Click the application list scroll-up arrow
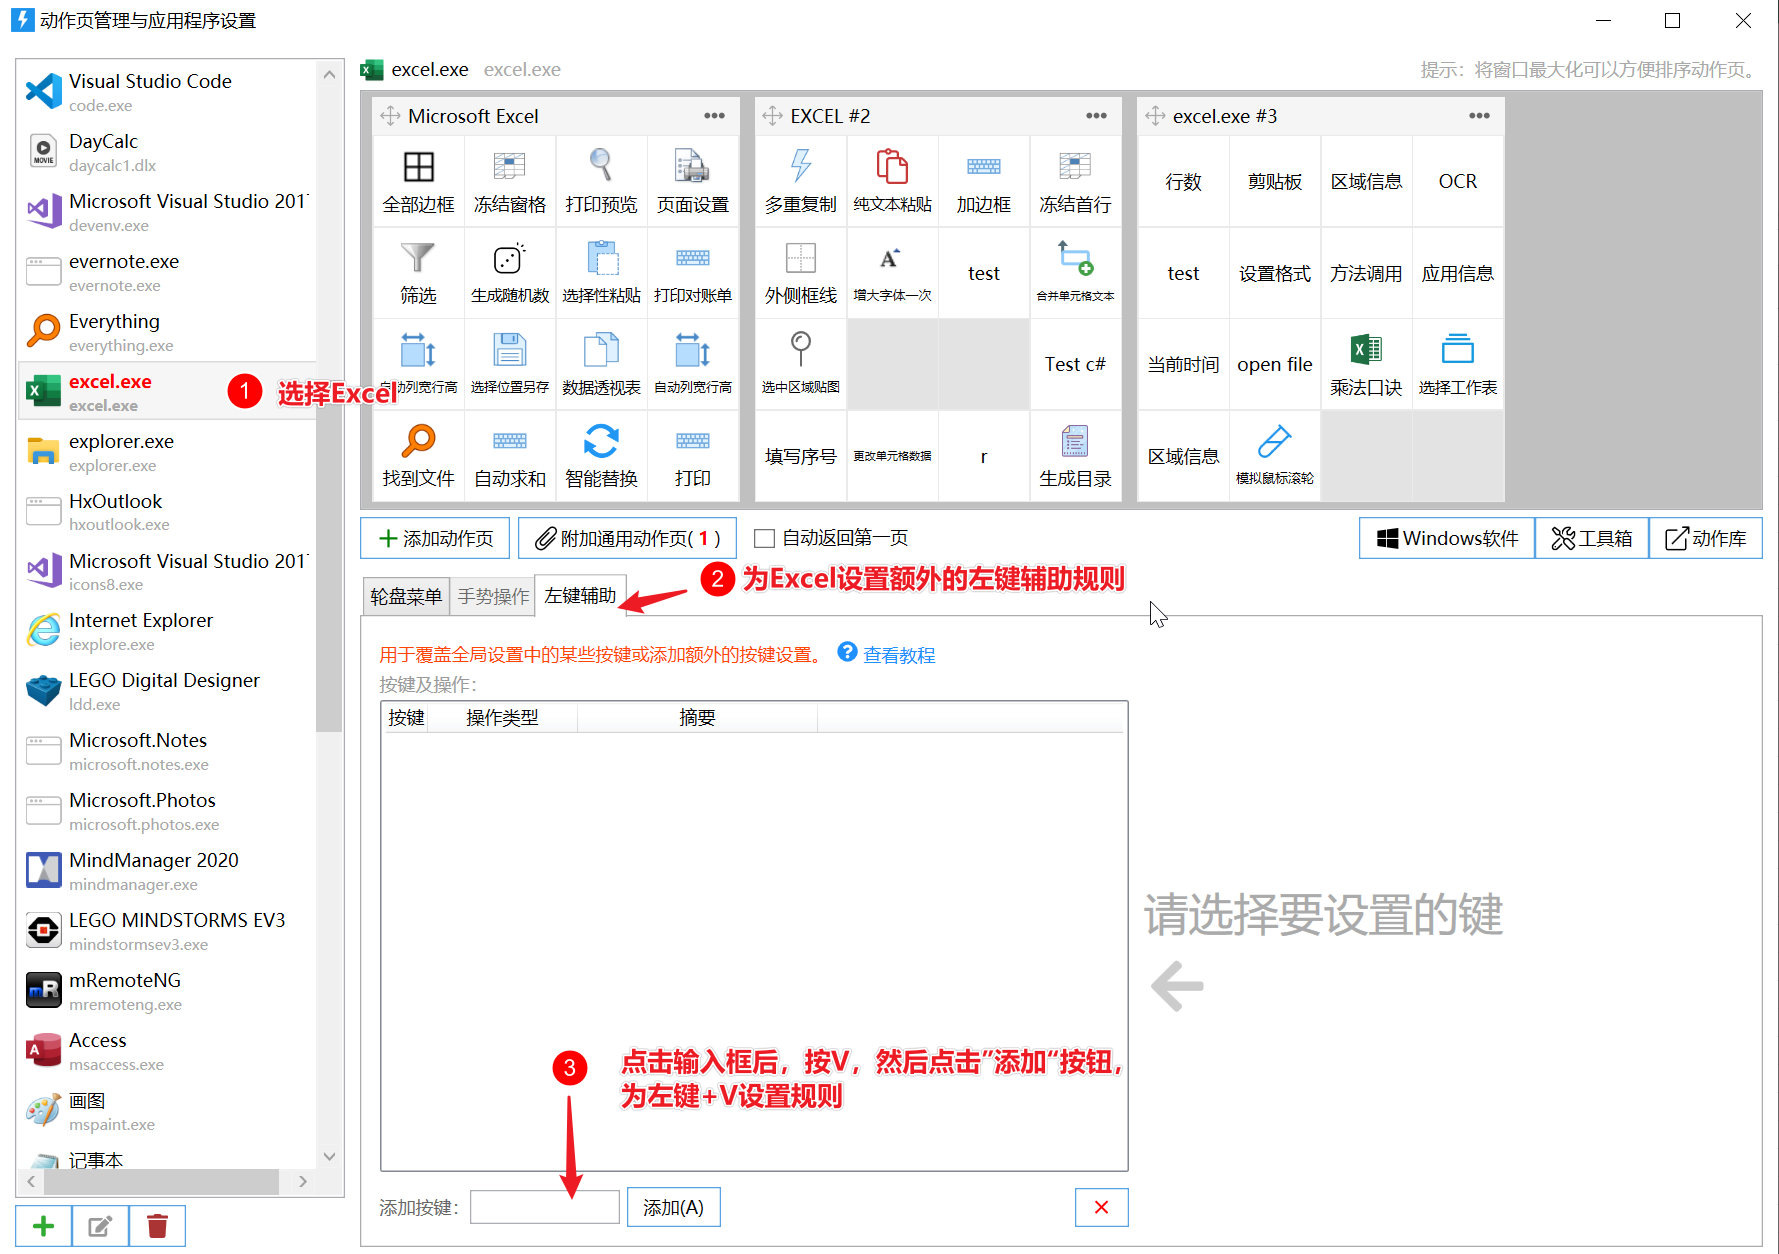The image size is (1779, 1254). 329,74
